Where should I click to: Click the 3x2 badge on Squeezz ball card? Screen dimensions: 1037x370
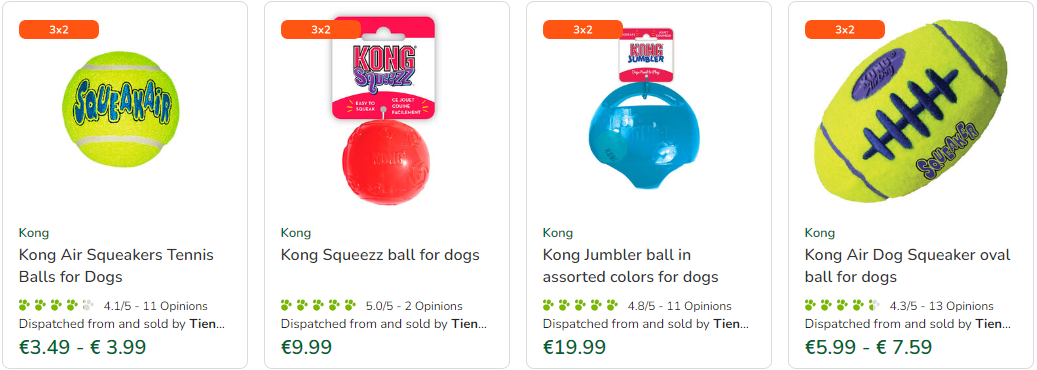321,30
